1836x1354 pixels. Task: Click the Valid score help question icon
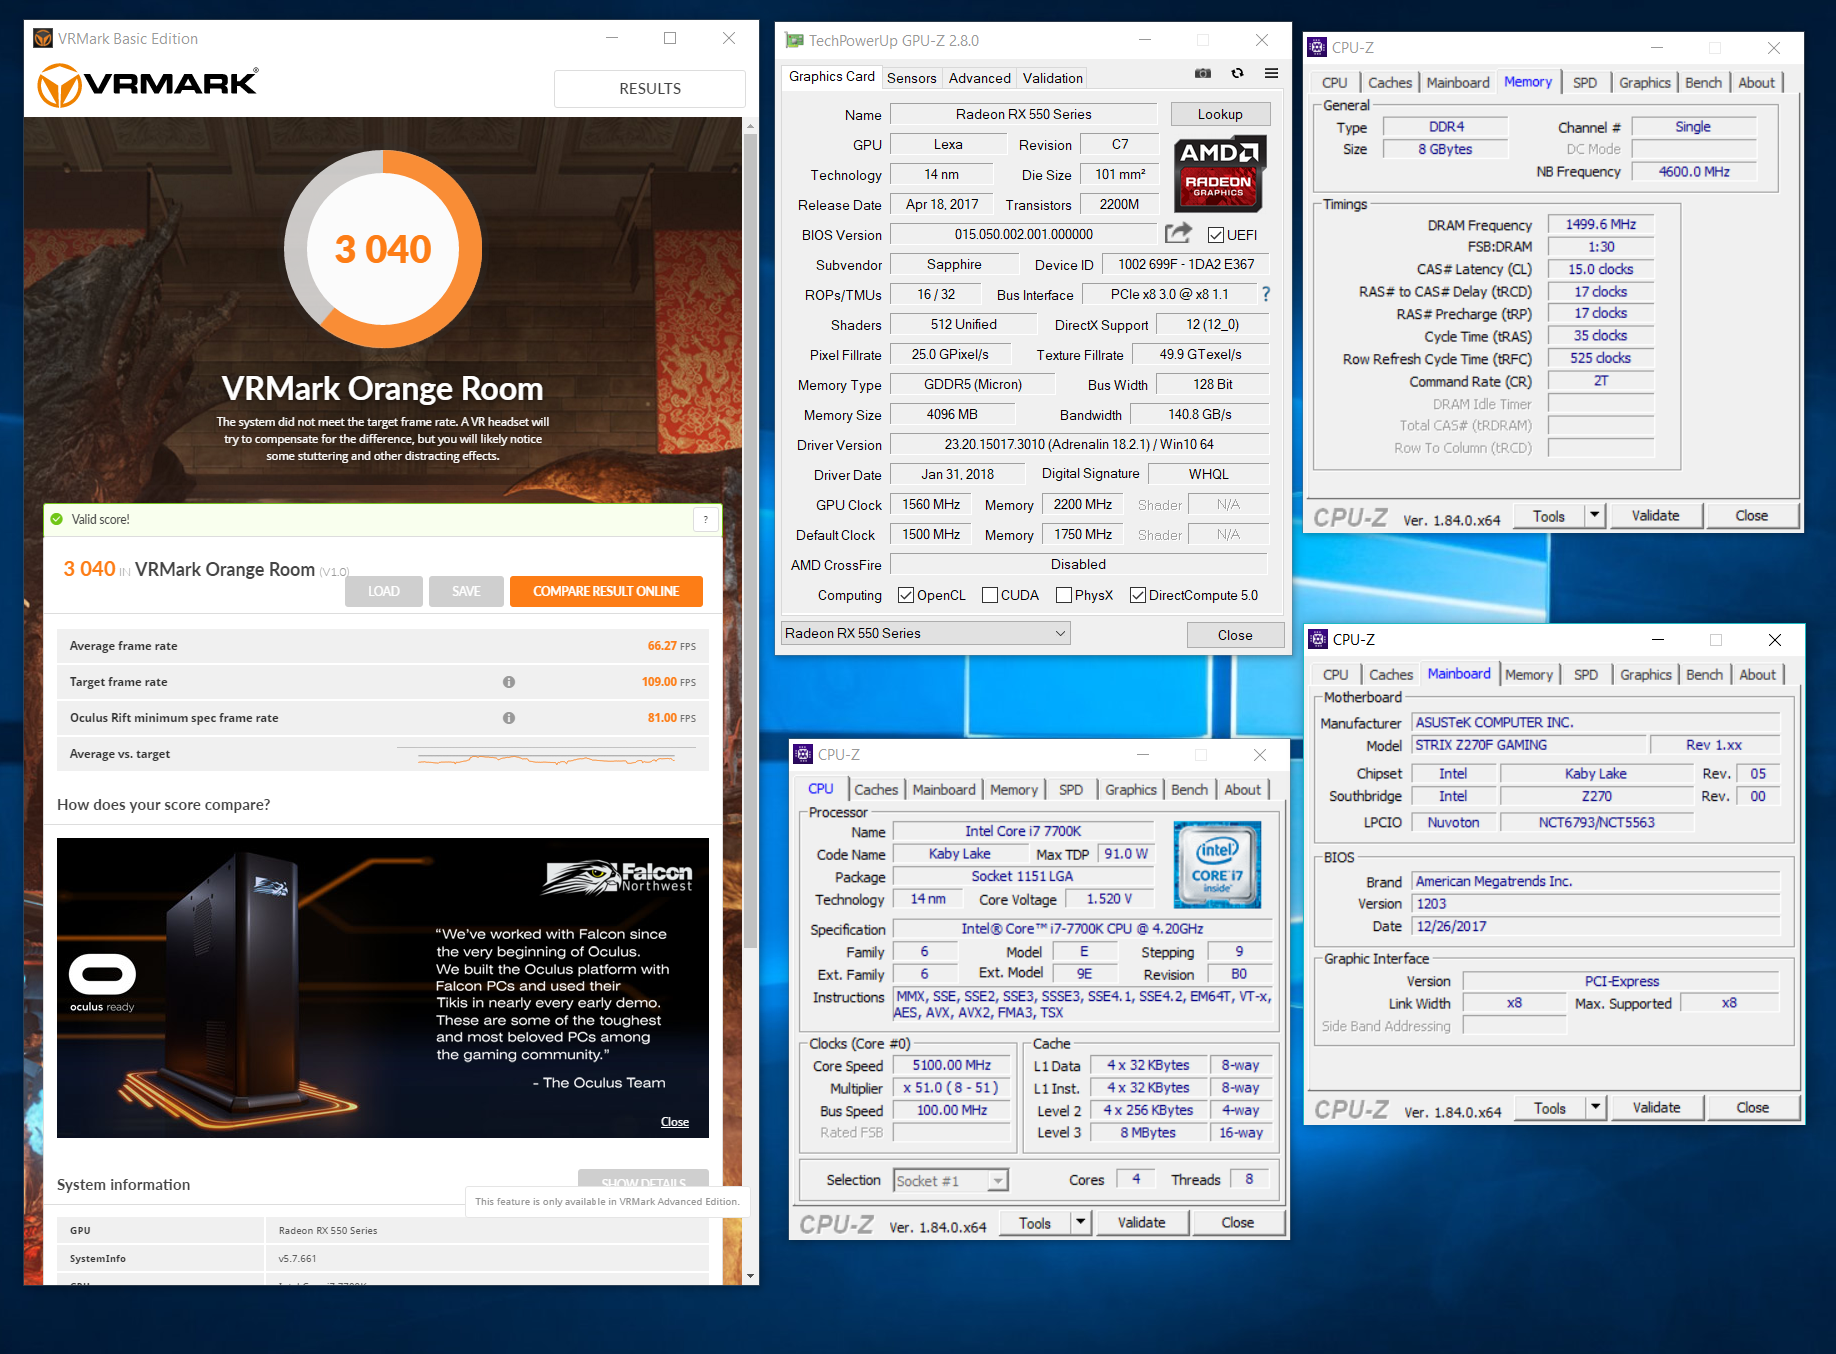click(x=706, y=519)
